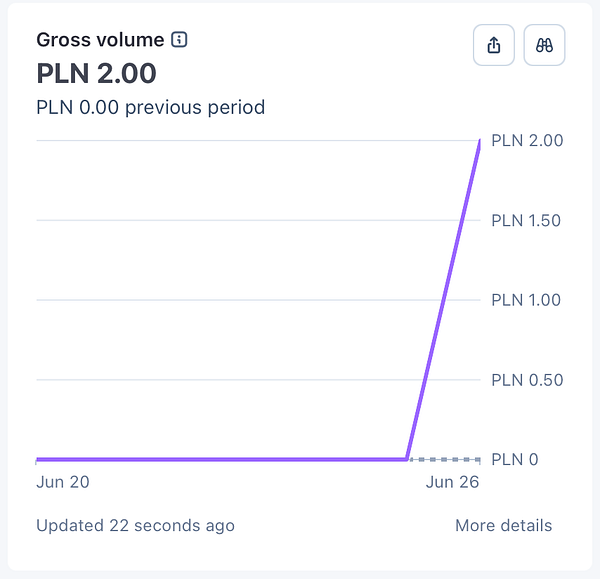The image size is (600, 579).
Task: Click the PLN 1.00 y-axis label
Action: pyautogui.click(x=526, y=300)
